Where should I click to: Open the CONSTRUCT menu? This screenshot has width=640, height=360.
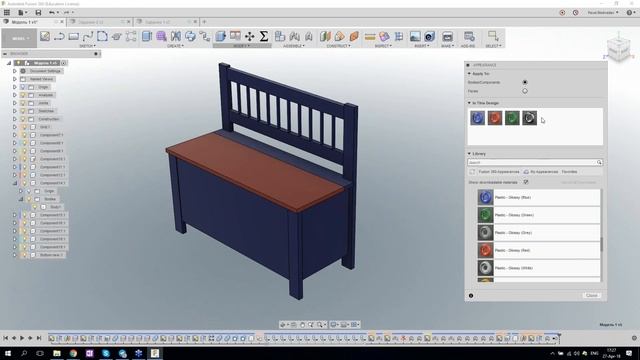338,46
